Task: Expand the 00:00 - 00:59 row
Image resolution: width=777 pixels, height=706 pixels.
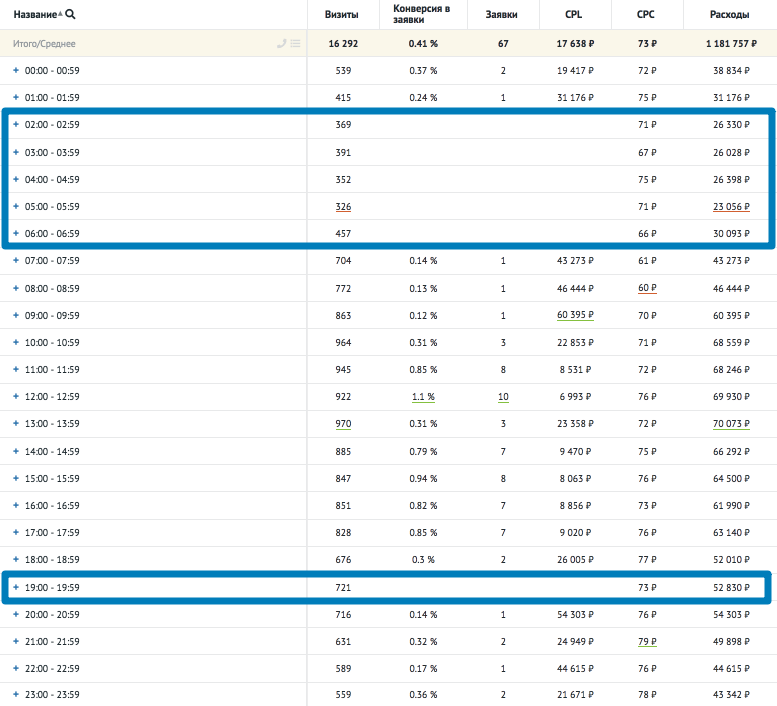Action: click(15, 71)
